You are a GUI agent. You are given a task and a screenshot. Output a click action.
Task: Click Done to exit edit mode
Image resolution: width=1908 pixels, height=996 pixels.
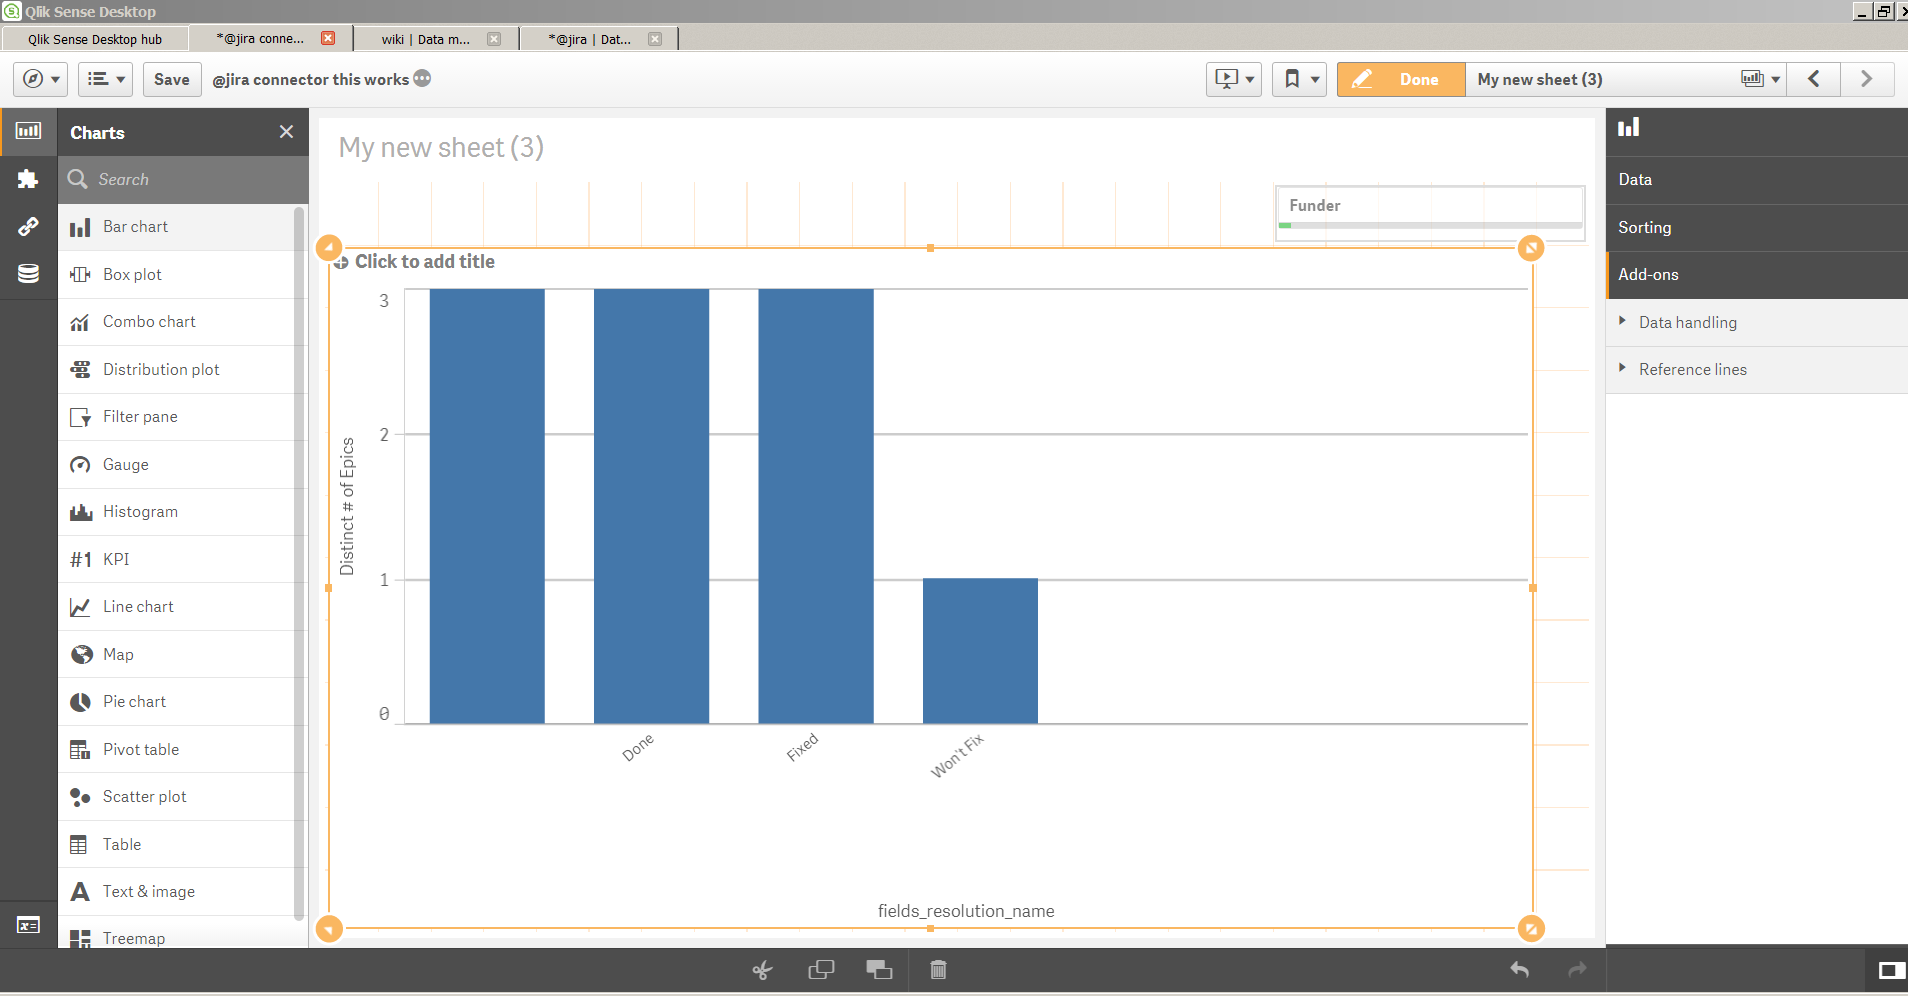click(1401, 79)
